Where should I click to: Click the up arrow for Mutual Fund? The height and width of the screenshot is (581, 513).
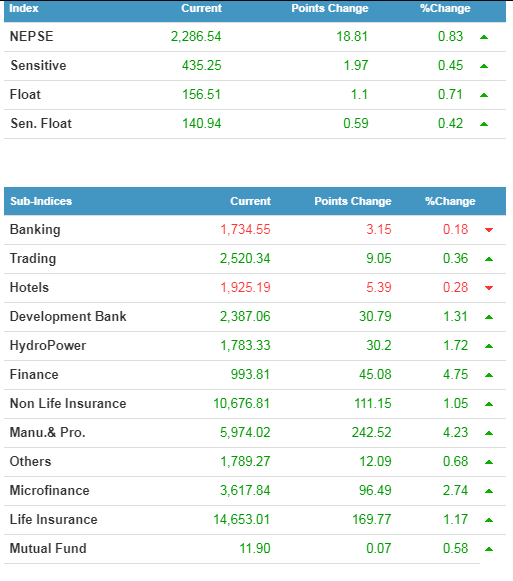[x=489, y=549]
